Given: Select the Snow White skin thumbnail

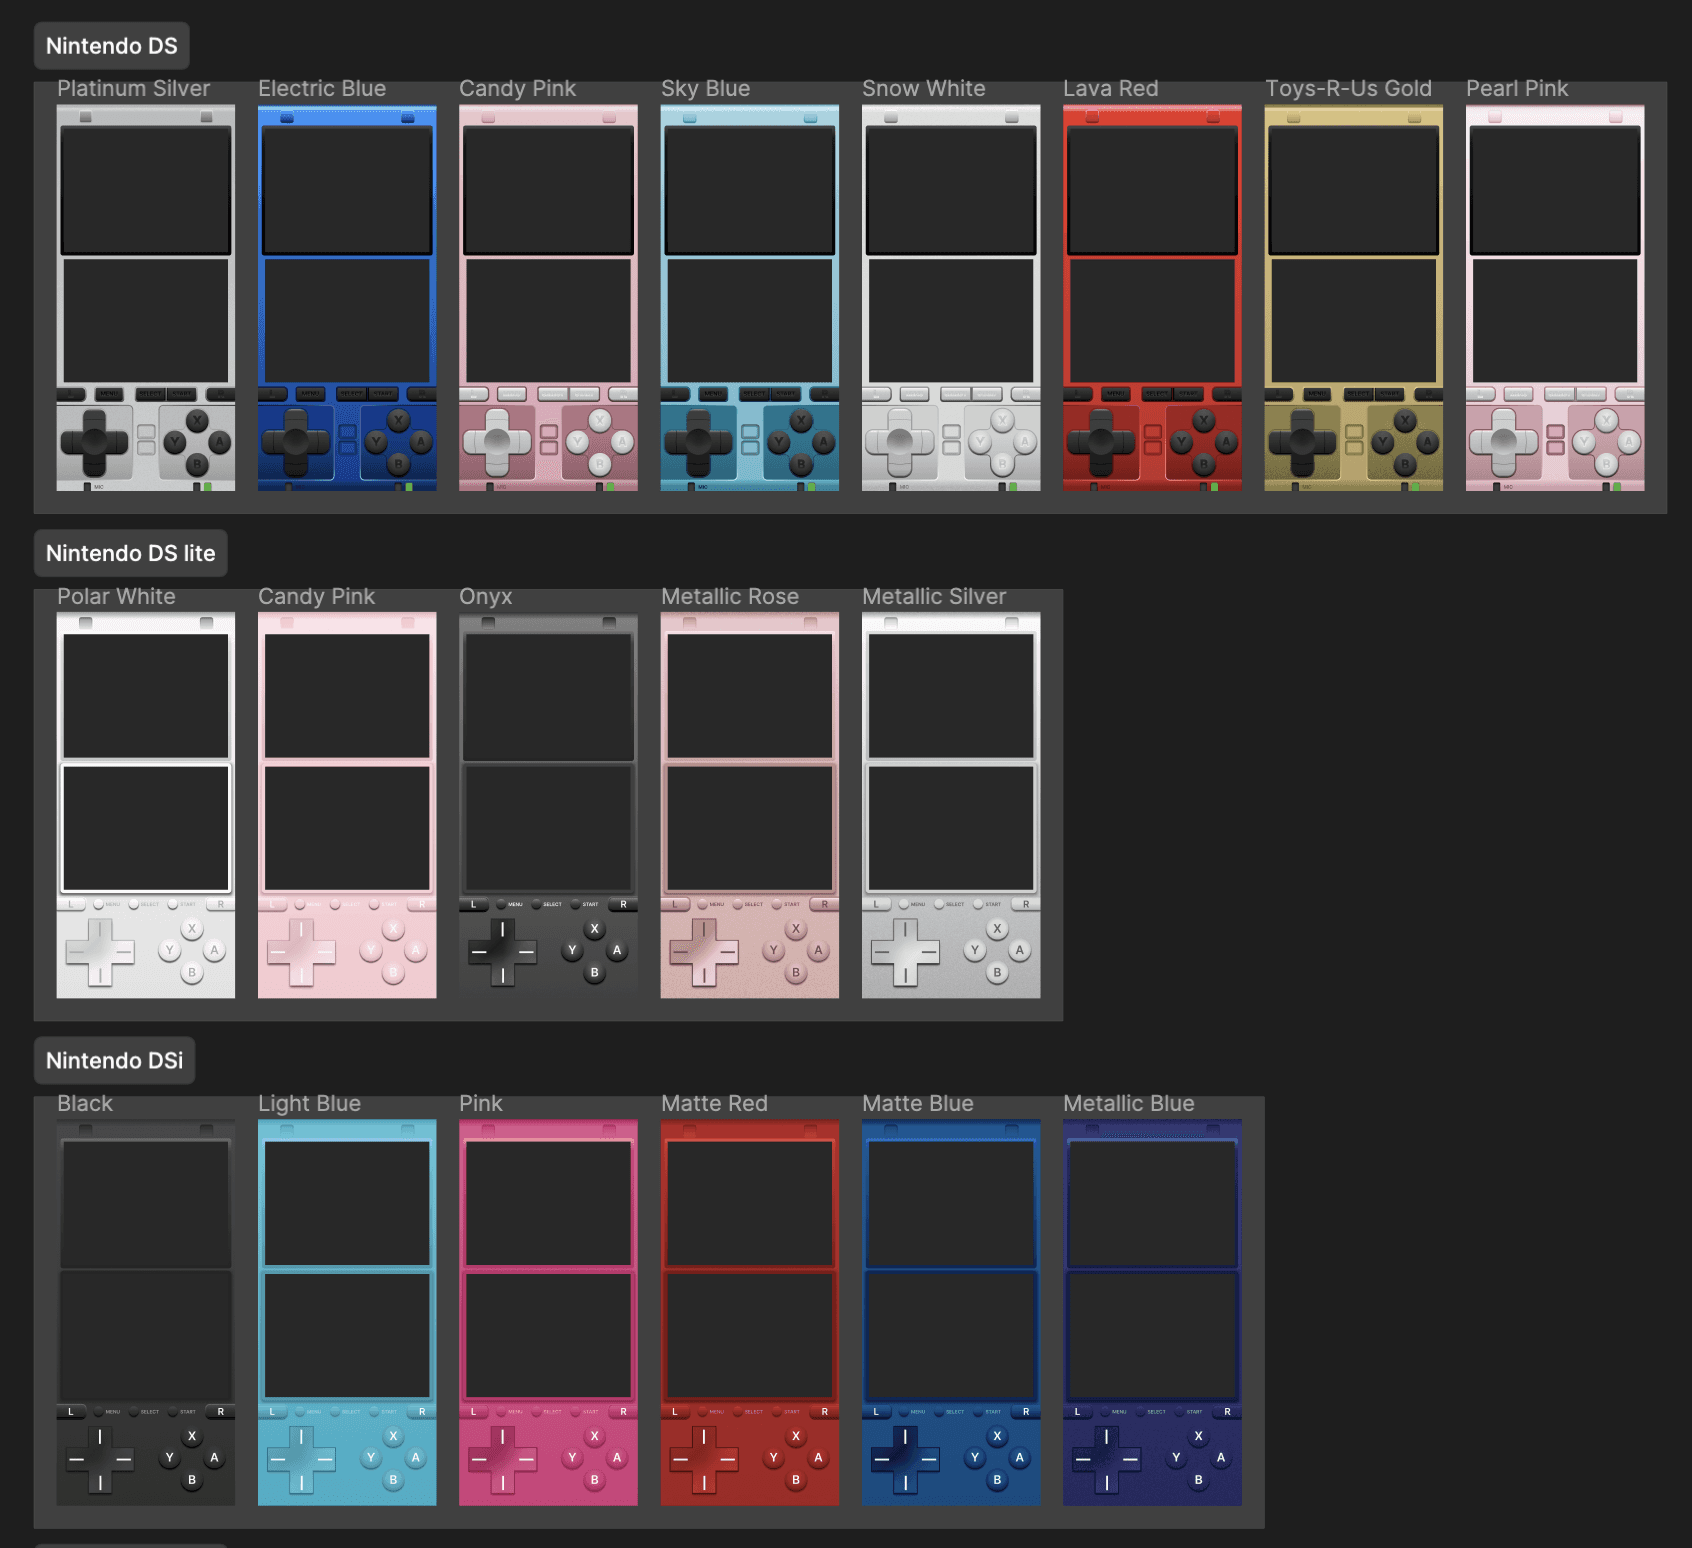Looking at the screenshot, I should (x=951, y=298).
